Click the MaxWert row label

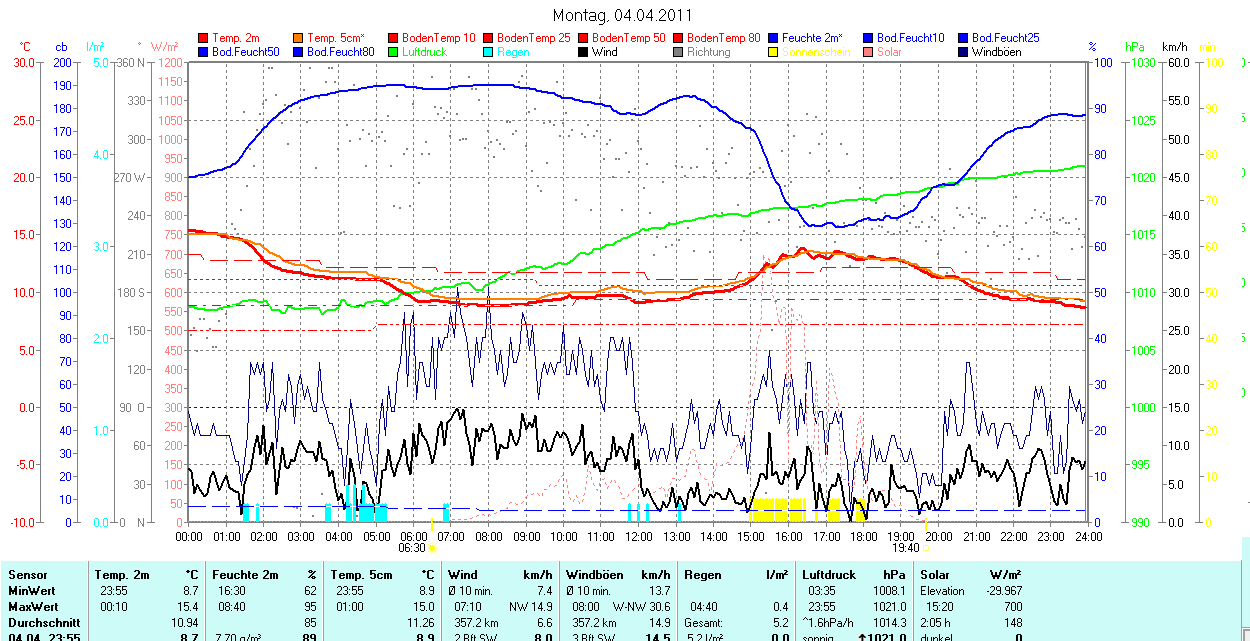coord(34,607)
